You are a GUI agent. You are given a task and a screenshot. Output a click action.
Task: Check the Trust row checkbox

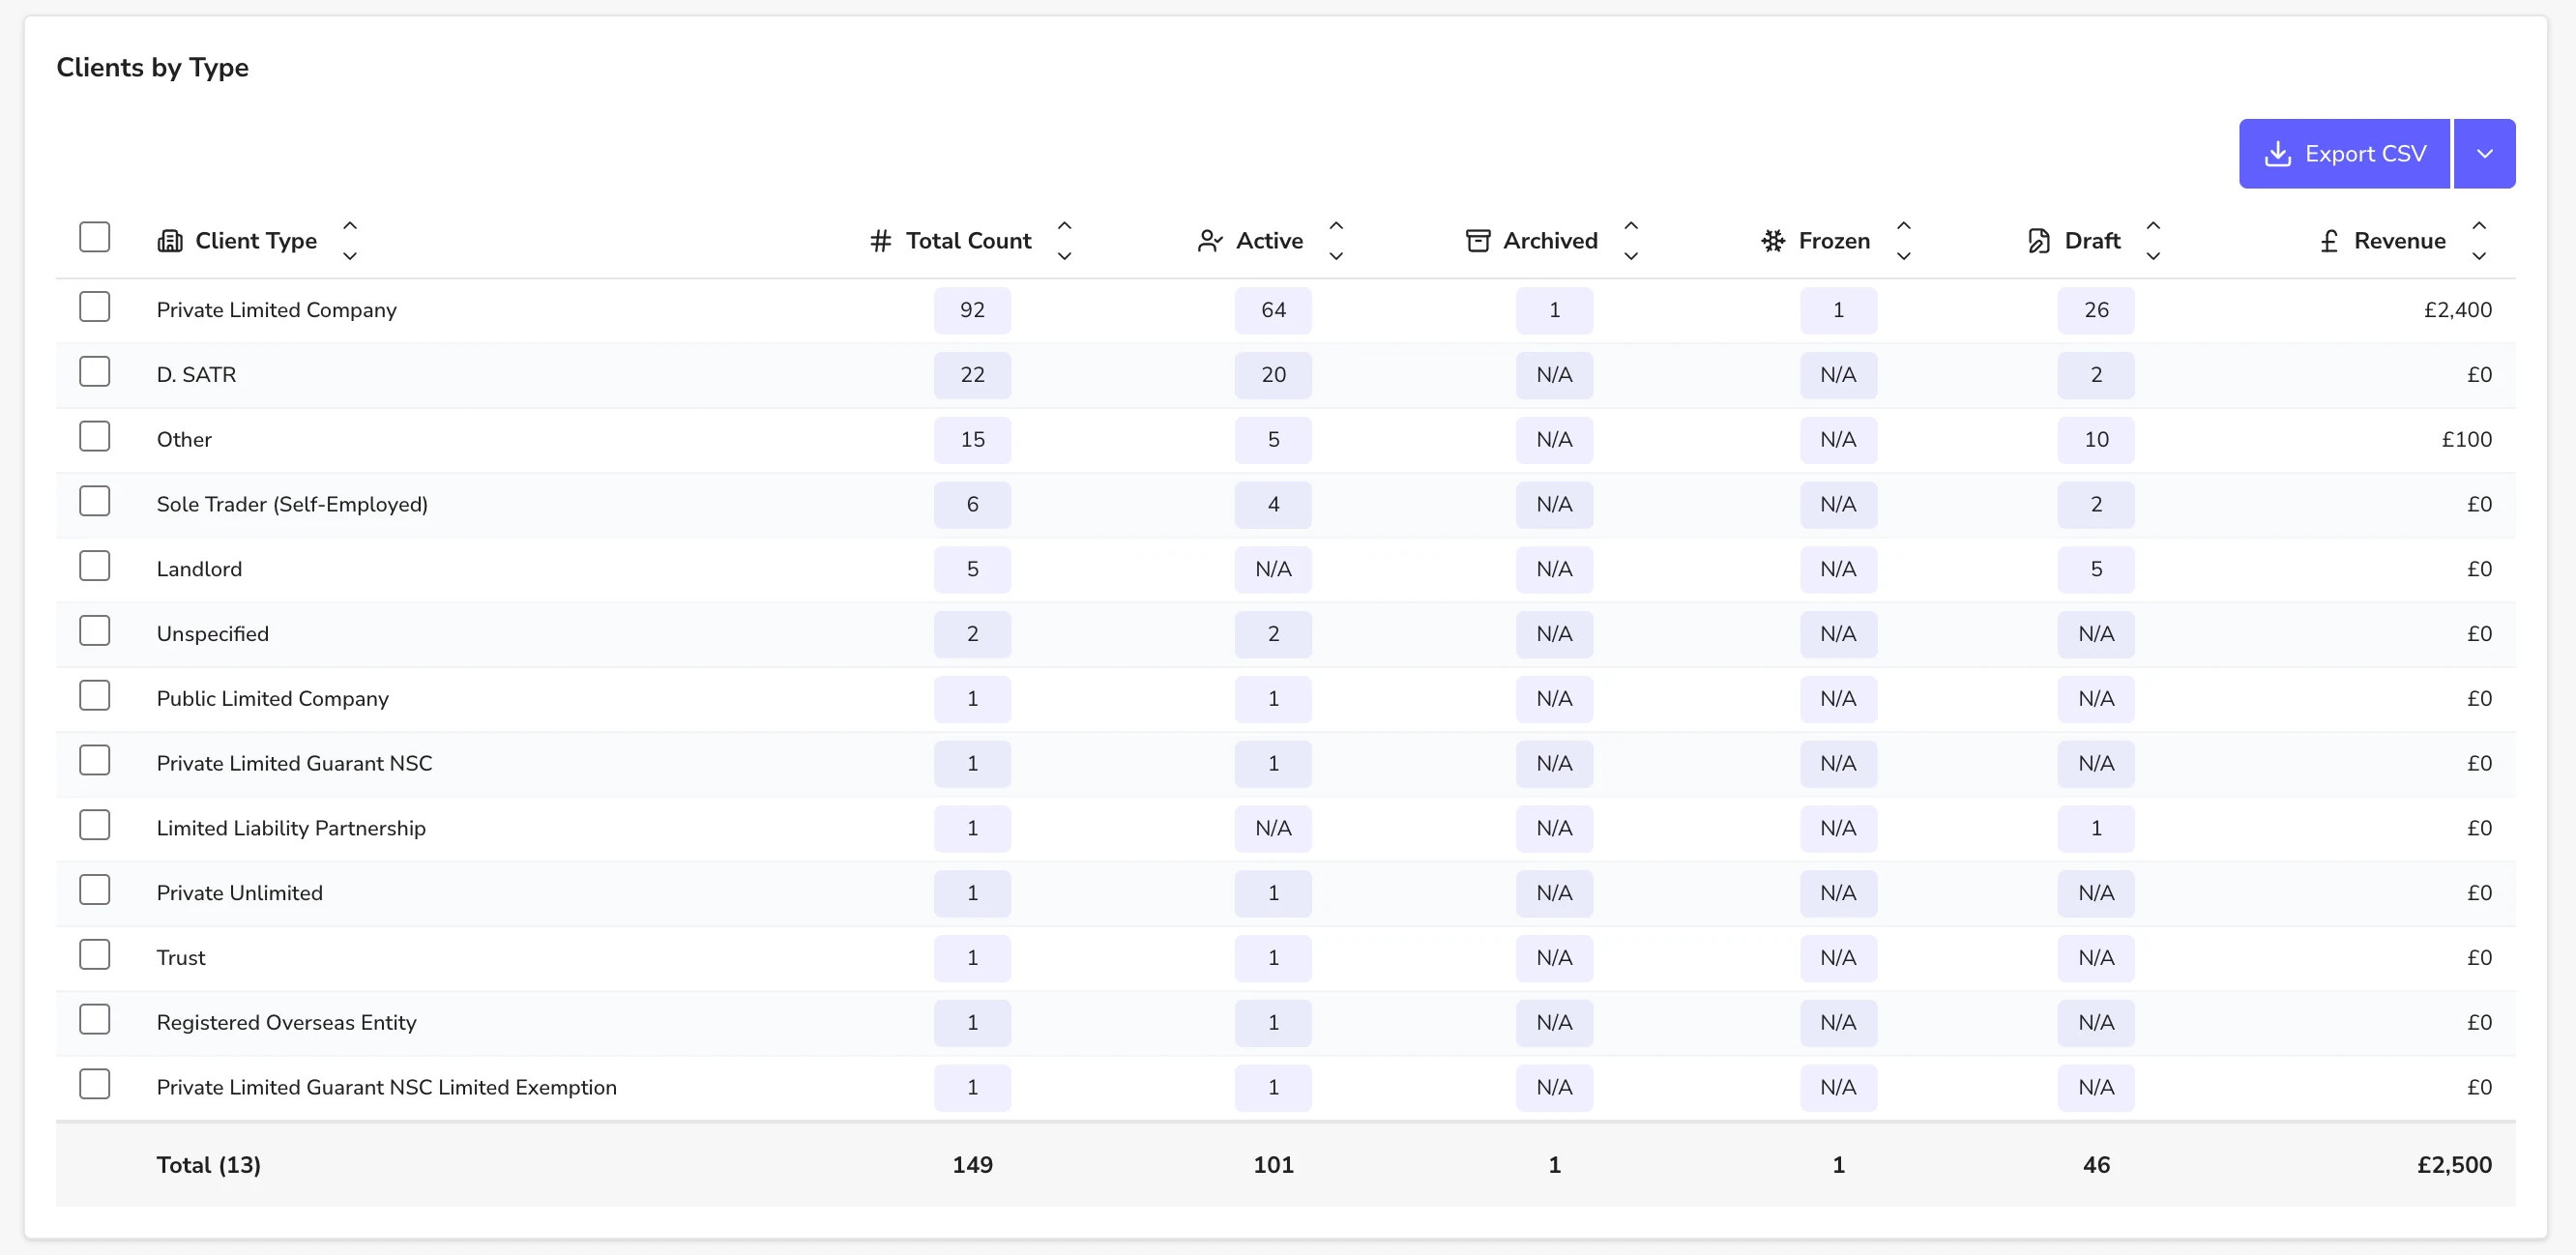pos(95,955)
